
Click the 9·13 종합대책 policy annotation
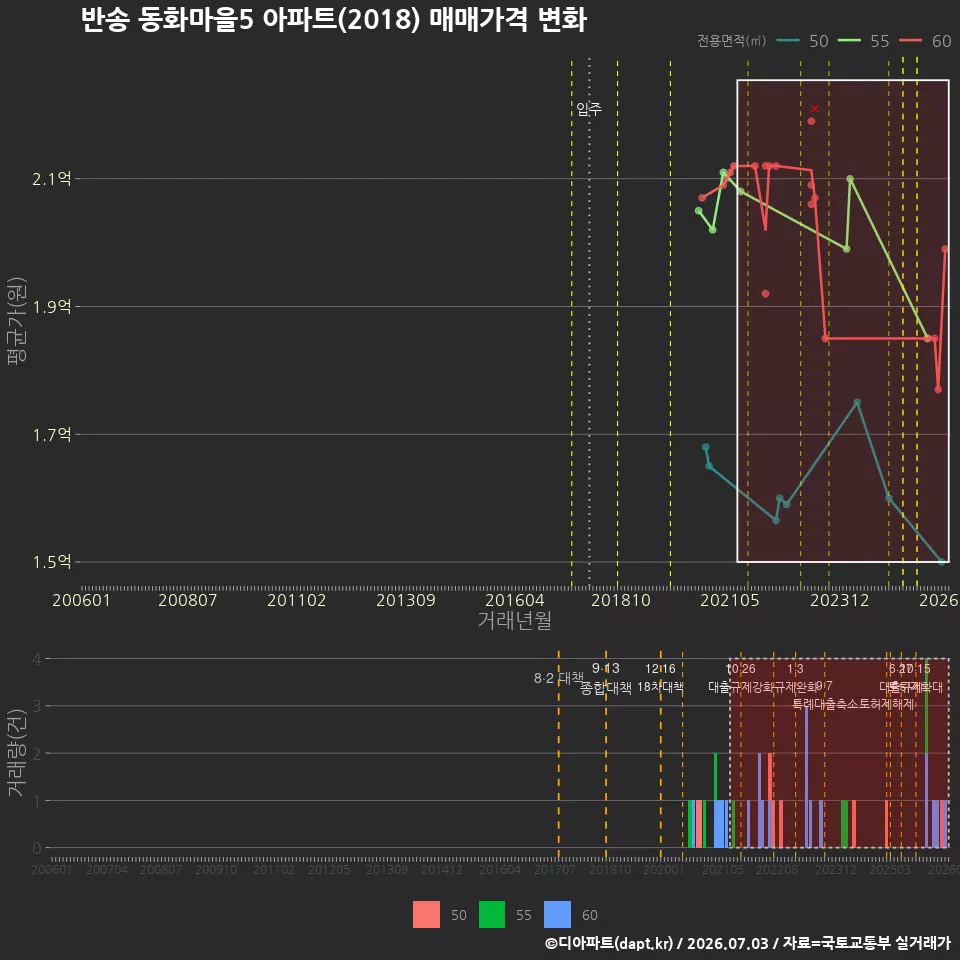click(606, 678)
